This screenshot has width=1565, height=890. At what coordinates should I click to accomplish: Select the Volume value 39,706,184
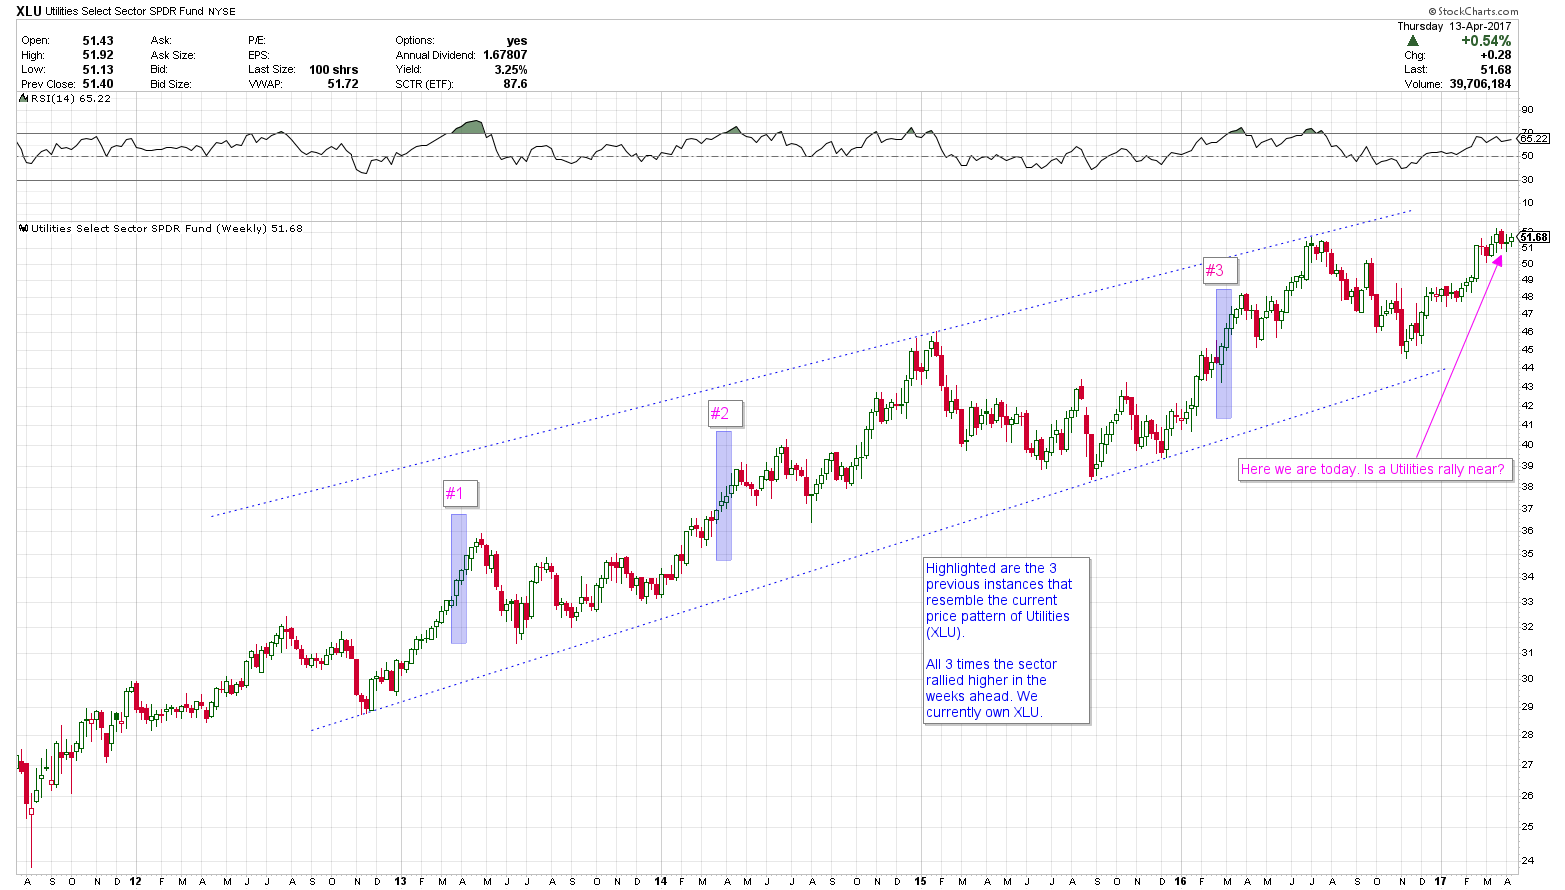[1480, 84]
